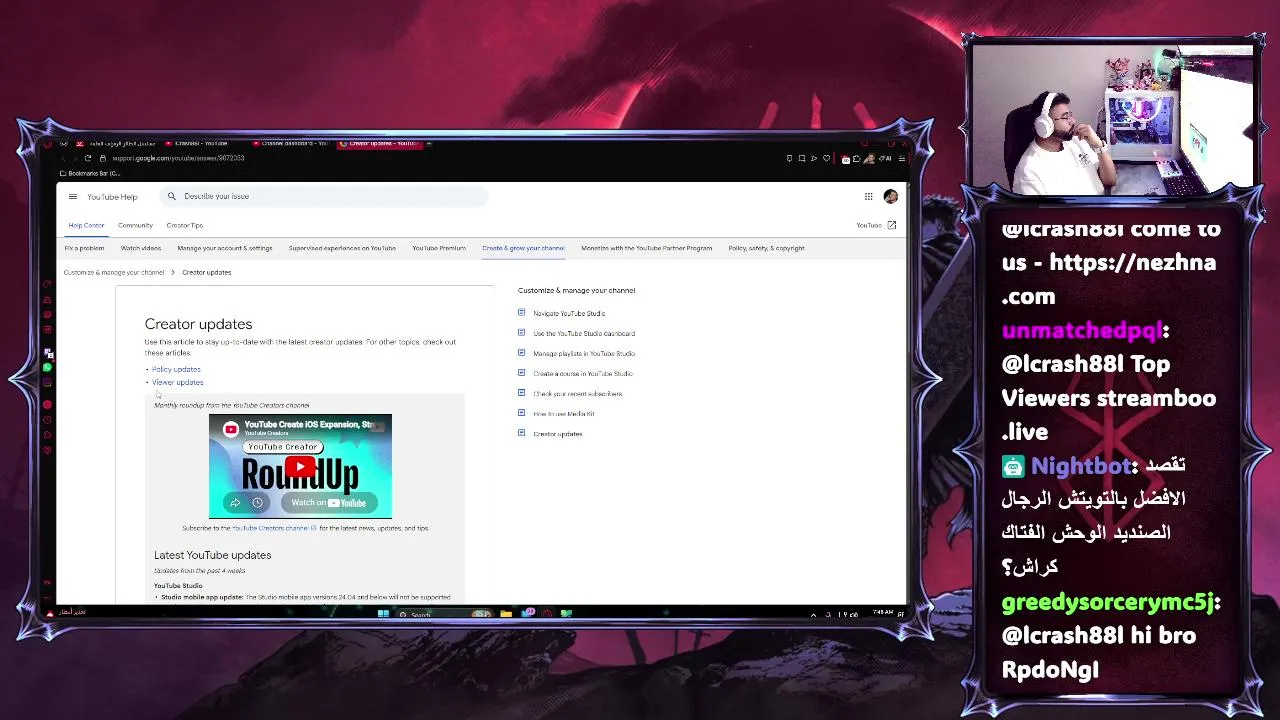Click the WhatsApp icon in browser sidebar
The image size is (1280, 720).
pos(47,368)
